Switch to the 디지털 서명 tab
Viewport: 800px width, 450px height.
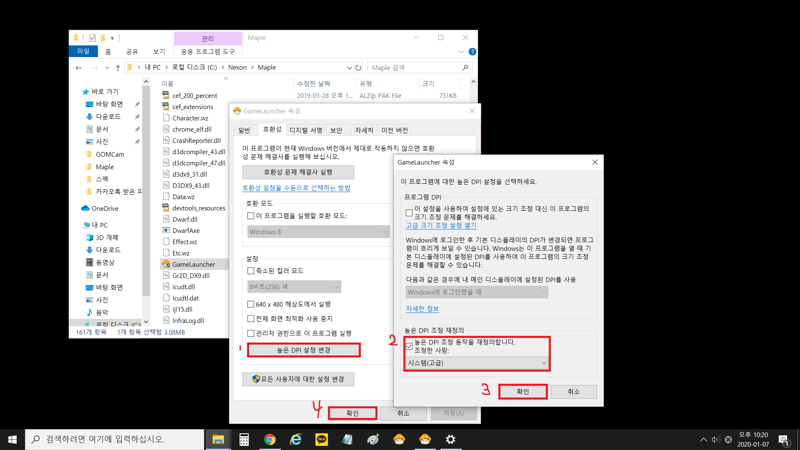coord(306,131)
